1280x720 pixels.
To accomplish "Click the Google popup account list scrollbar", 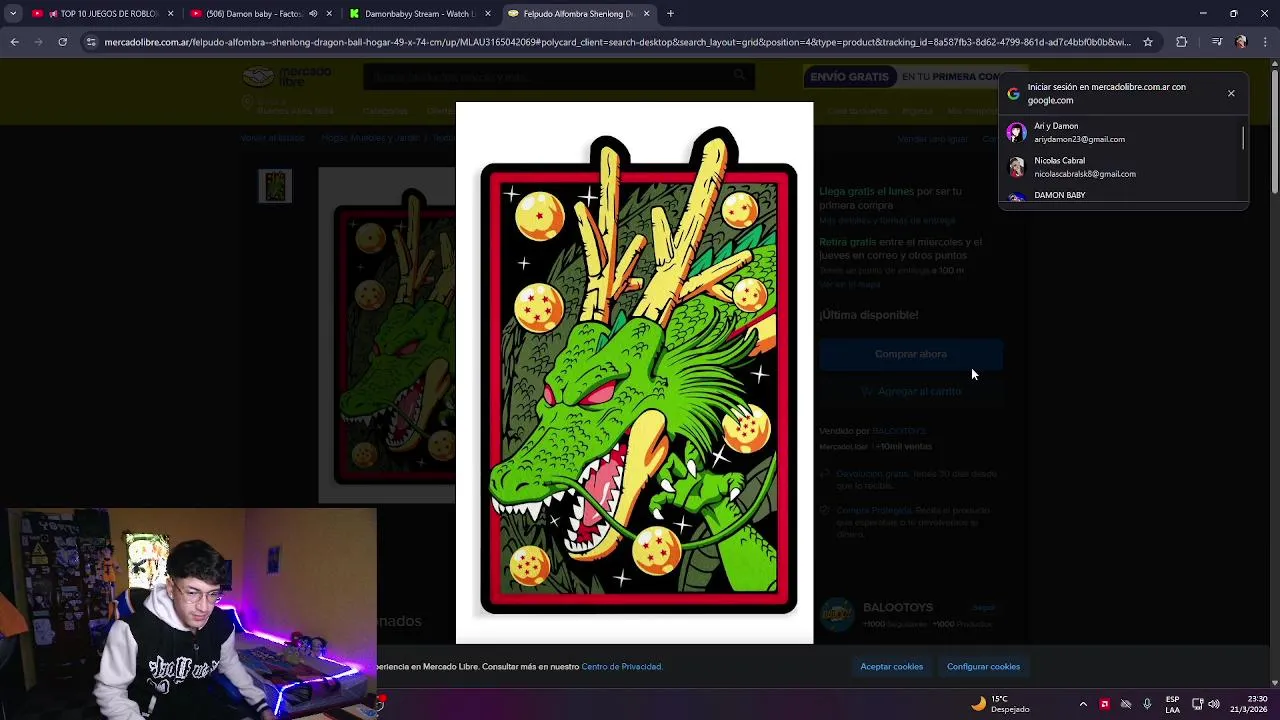I will coord(1243,139).
